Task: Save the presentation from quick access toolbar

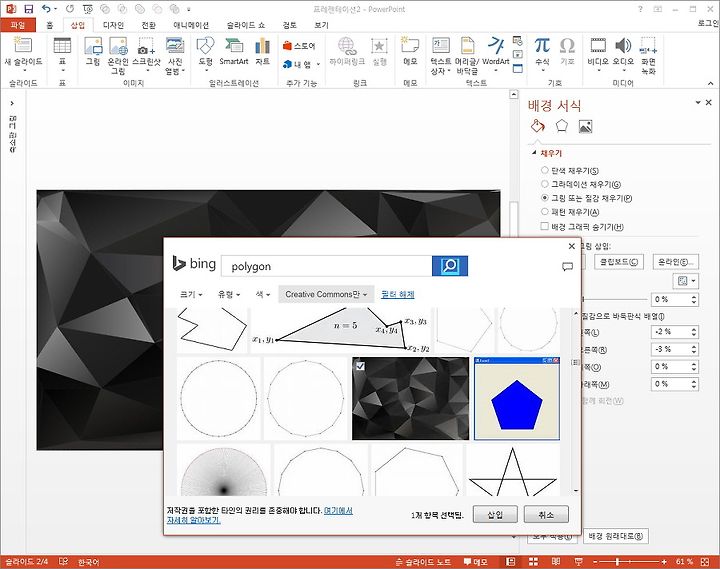Action: pyautogui.click(x=28, y=9)
